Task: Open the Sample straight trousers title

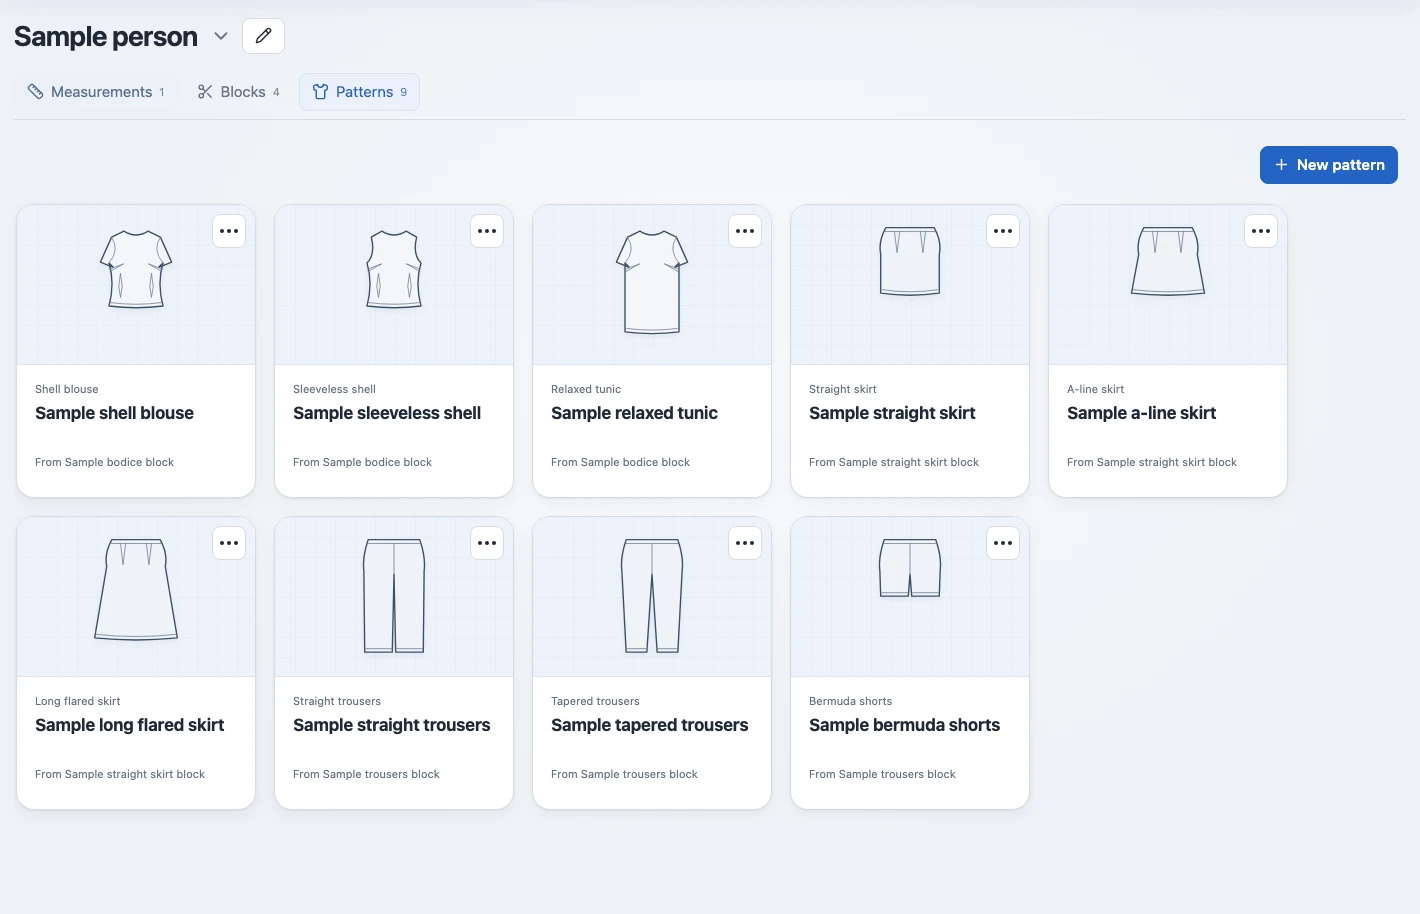Action: (x=391, y=725)
